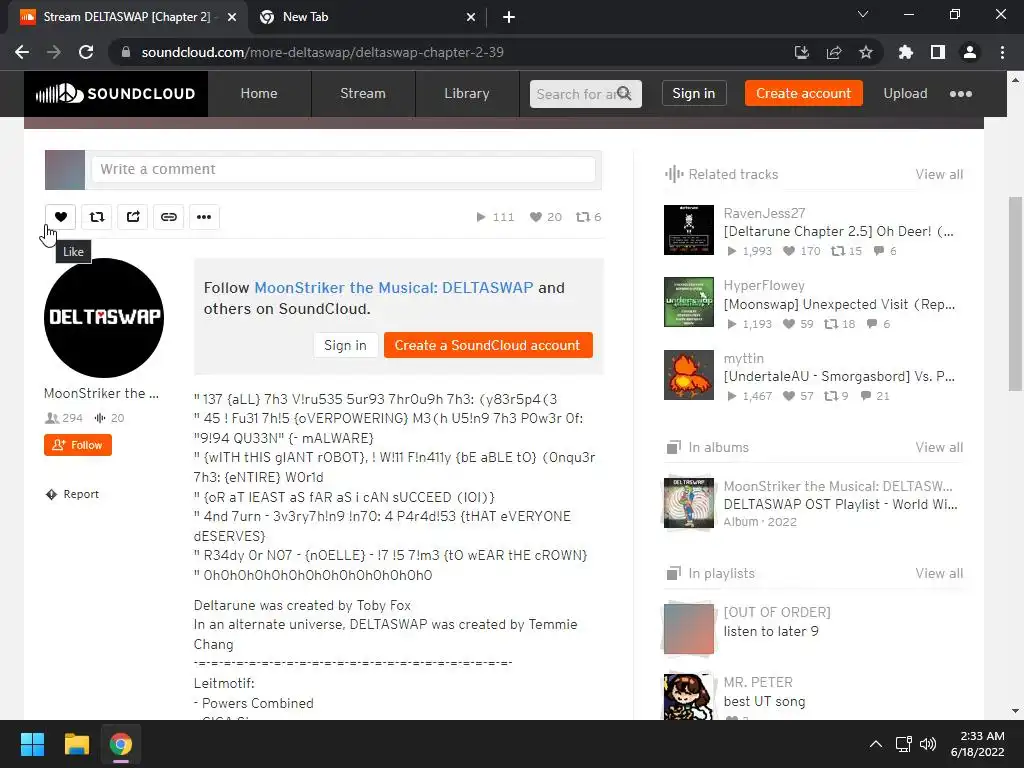1024x768 pixels.
Task: Reload the page
Action: pyautogui.click(x=86, y=52)
